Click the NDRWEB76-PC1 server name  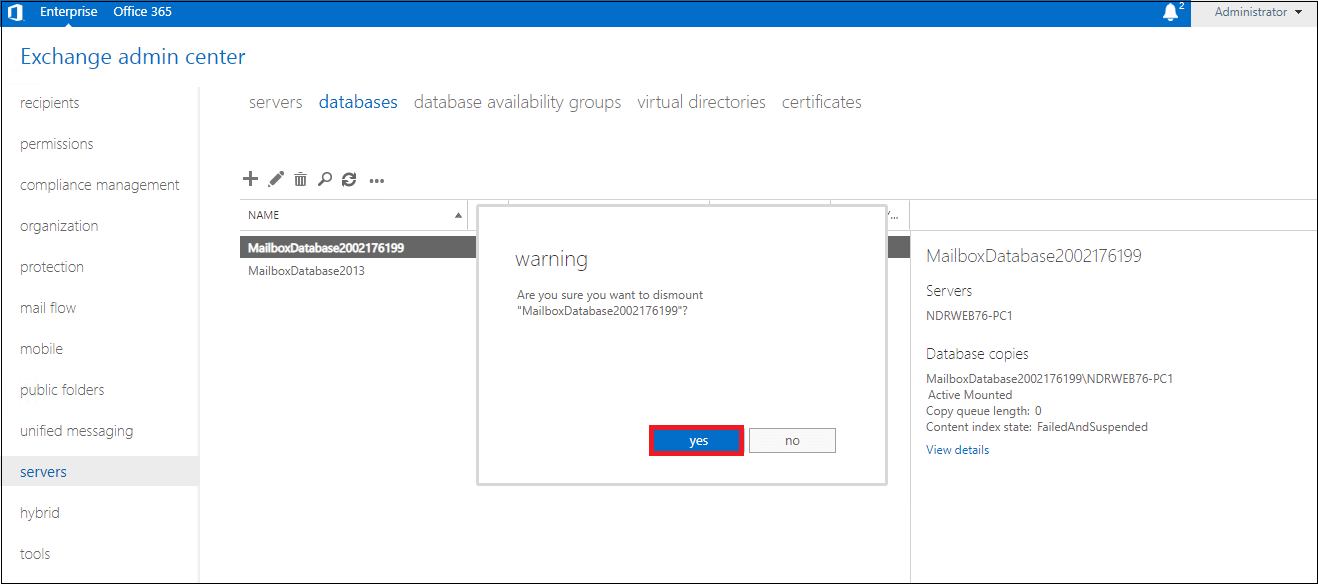[x=970, y=316]
